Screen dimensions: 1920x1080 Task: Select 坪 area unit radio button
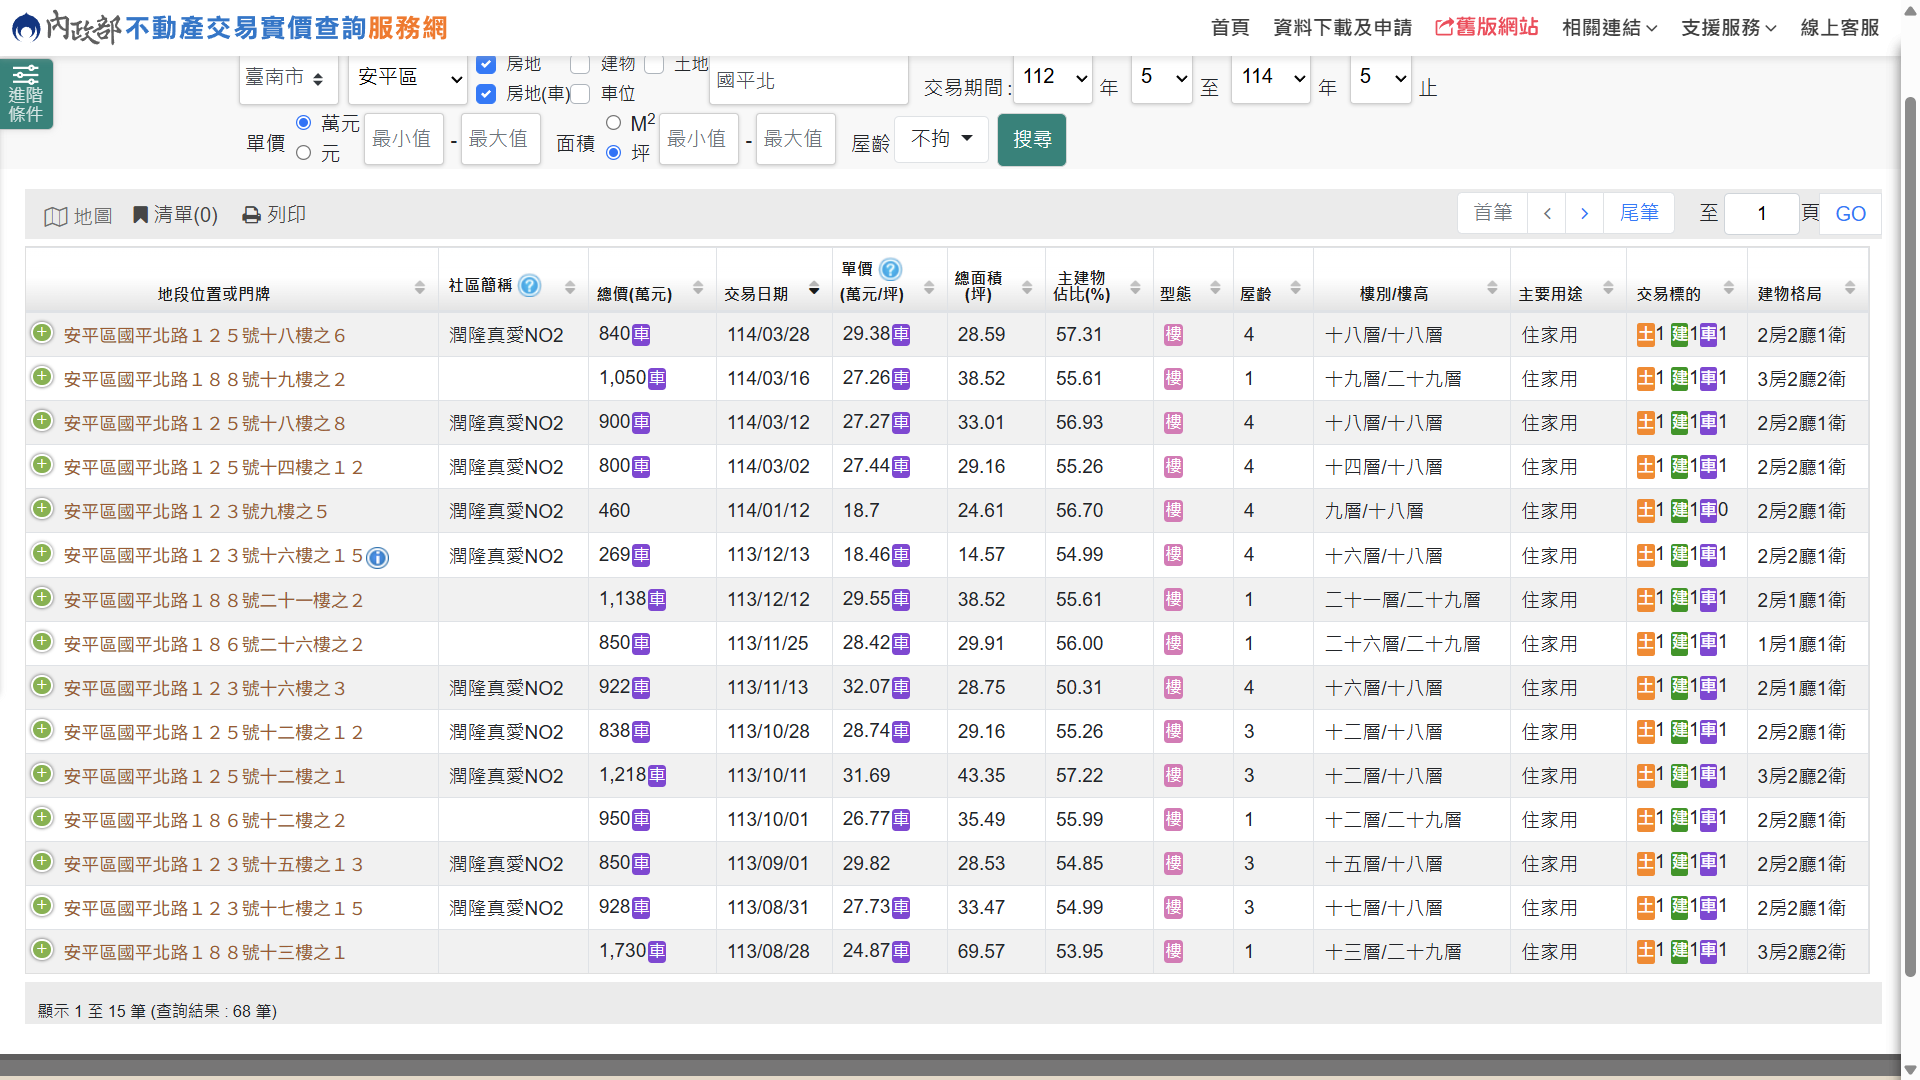[614, 152]
